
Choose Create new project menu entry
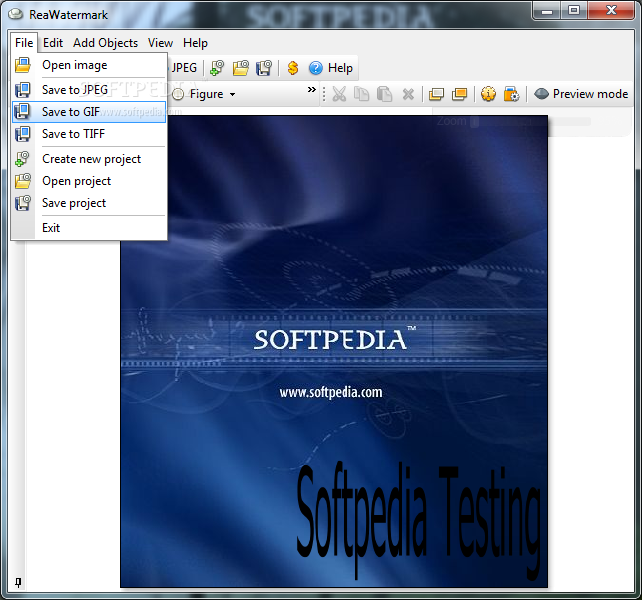[x=89, y=159]
